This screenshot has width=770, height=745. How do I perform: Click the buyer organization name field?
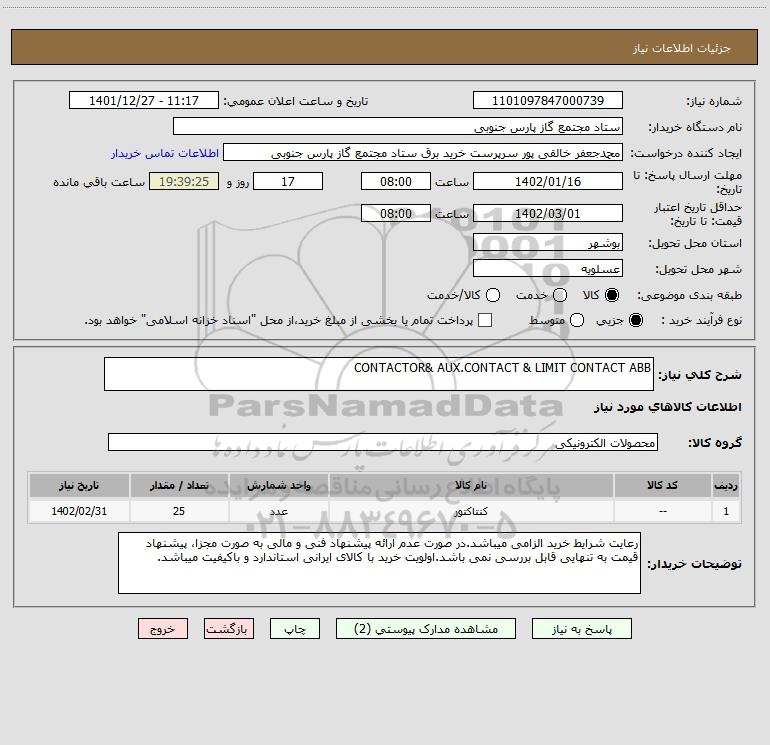point(398,127)
